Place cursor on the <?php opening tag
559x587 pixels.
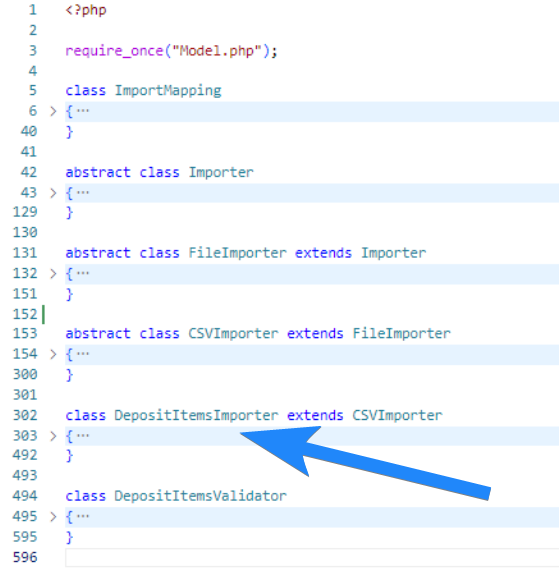click(86, 10)
